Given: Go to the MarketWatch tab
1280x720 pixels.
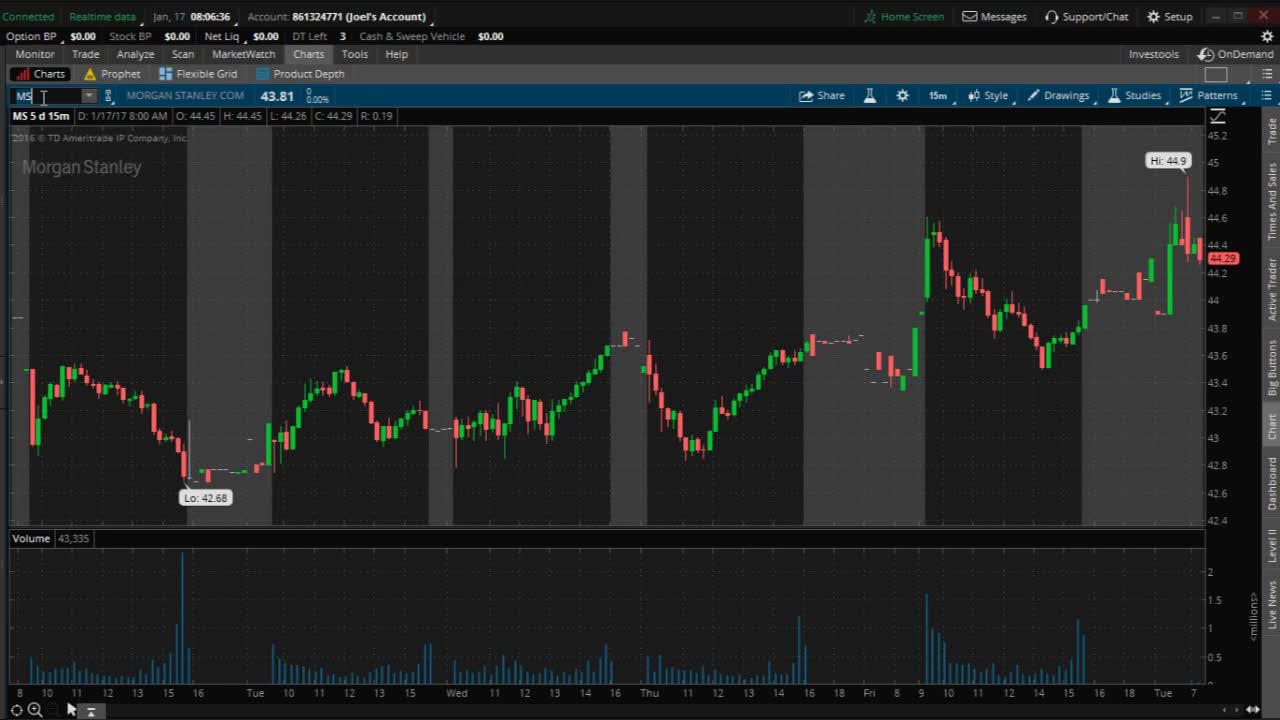Looking at the screenshot, I should pos(243,54).
